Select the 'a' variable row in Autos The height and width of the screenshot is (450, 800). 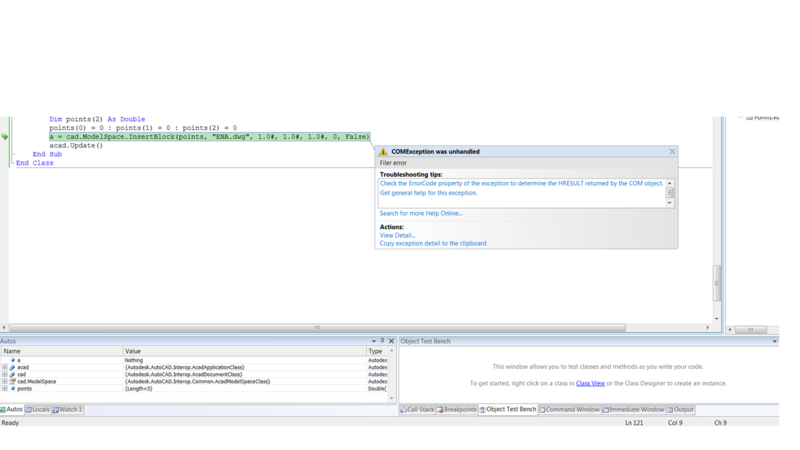pyautogui.click(x=194, y=360)
